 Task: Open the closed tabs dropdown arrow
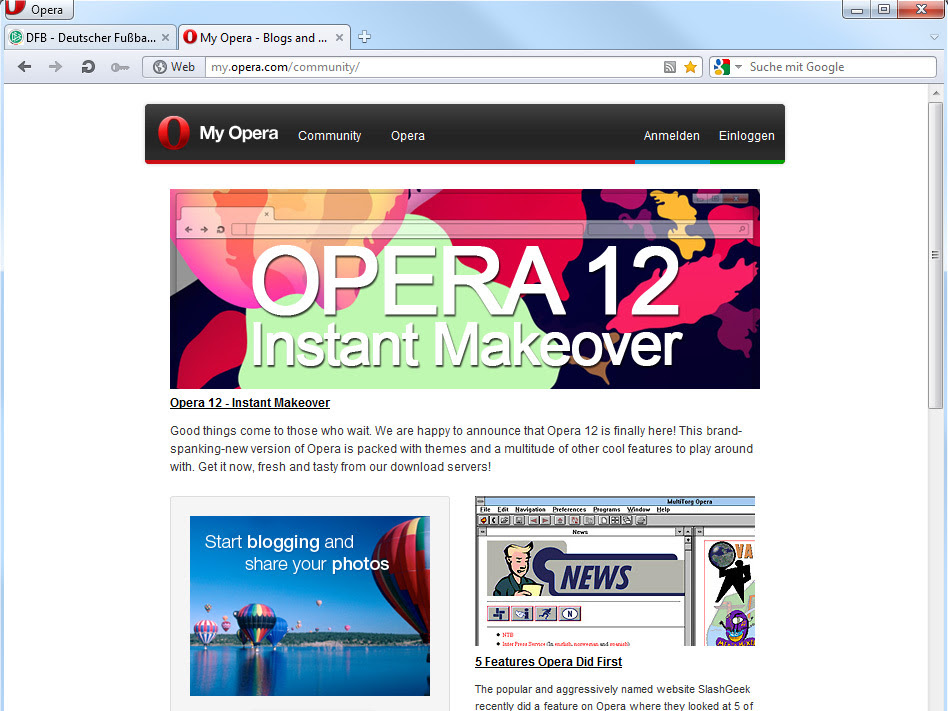(934, 37)
